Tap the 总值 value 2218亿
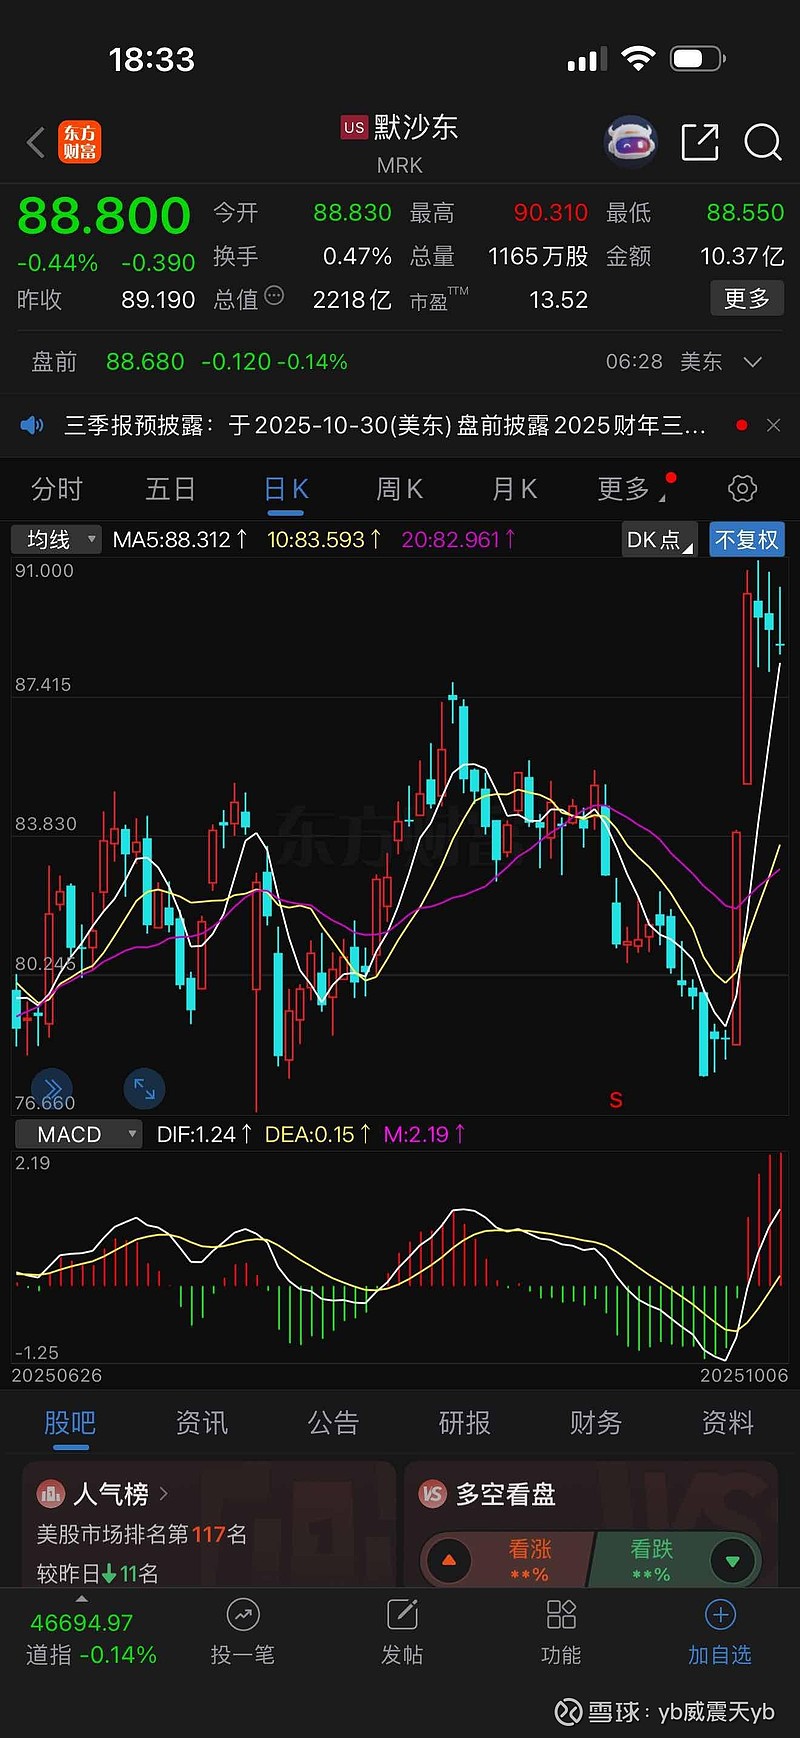 tap(351, 299)
